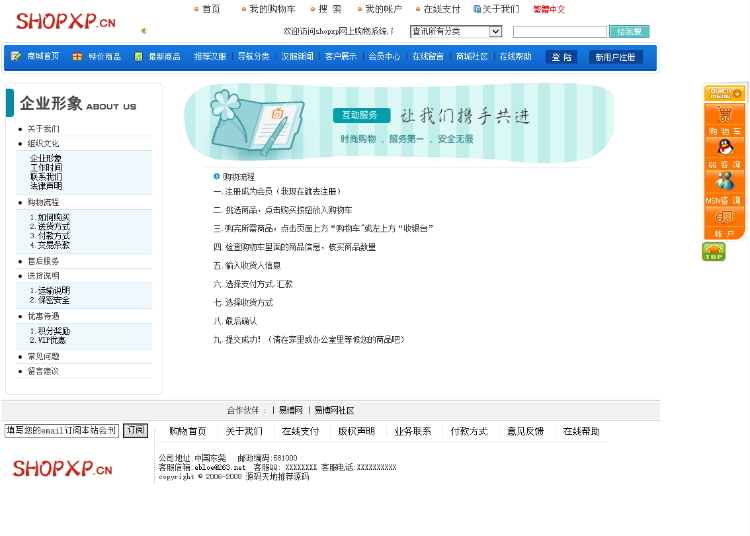
Task: Open 联系我们 sidebar sub-link
Action: (x=46, y=176)
